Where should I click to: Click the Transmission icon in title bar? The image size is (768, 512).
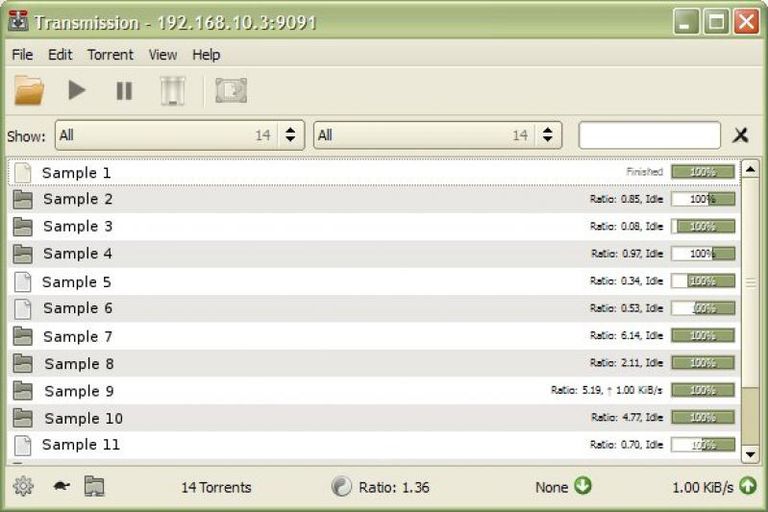tap(18, 21)
